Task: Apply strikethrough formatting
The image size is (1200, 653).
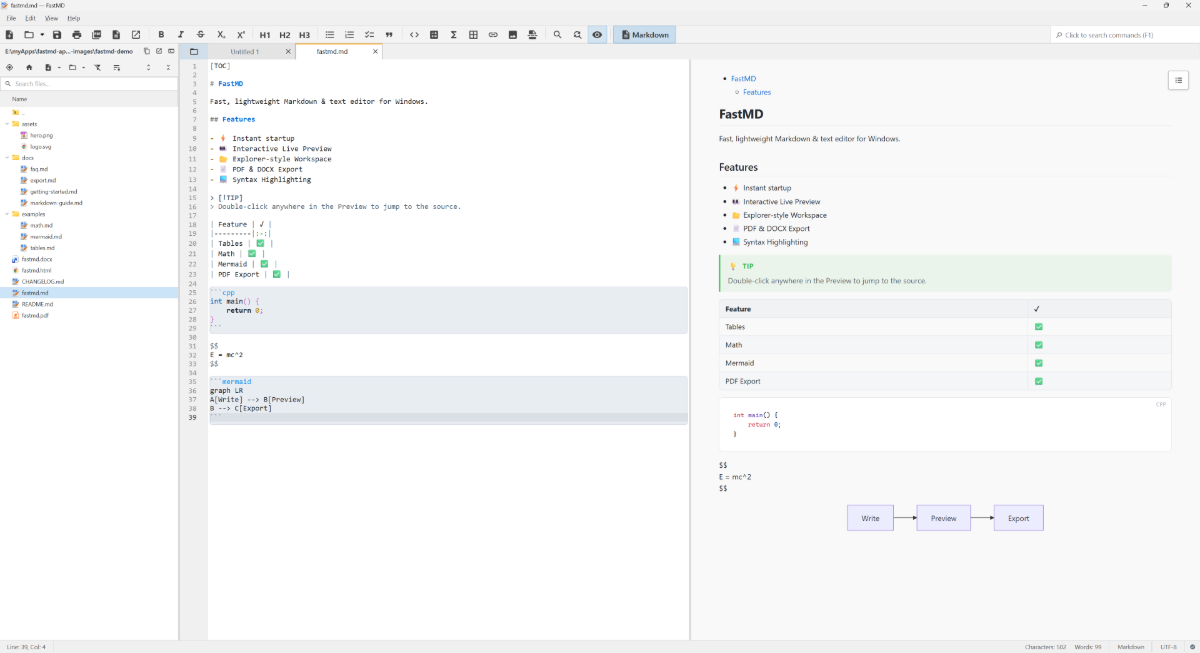Action: (x=201, y=35)
